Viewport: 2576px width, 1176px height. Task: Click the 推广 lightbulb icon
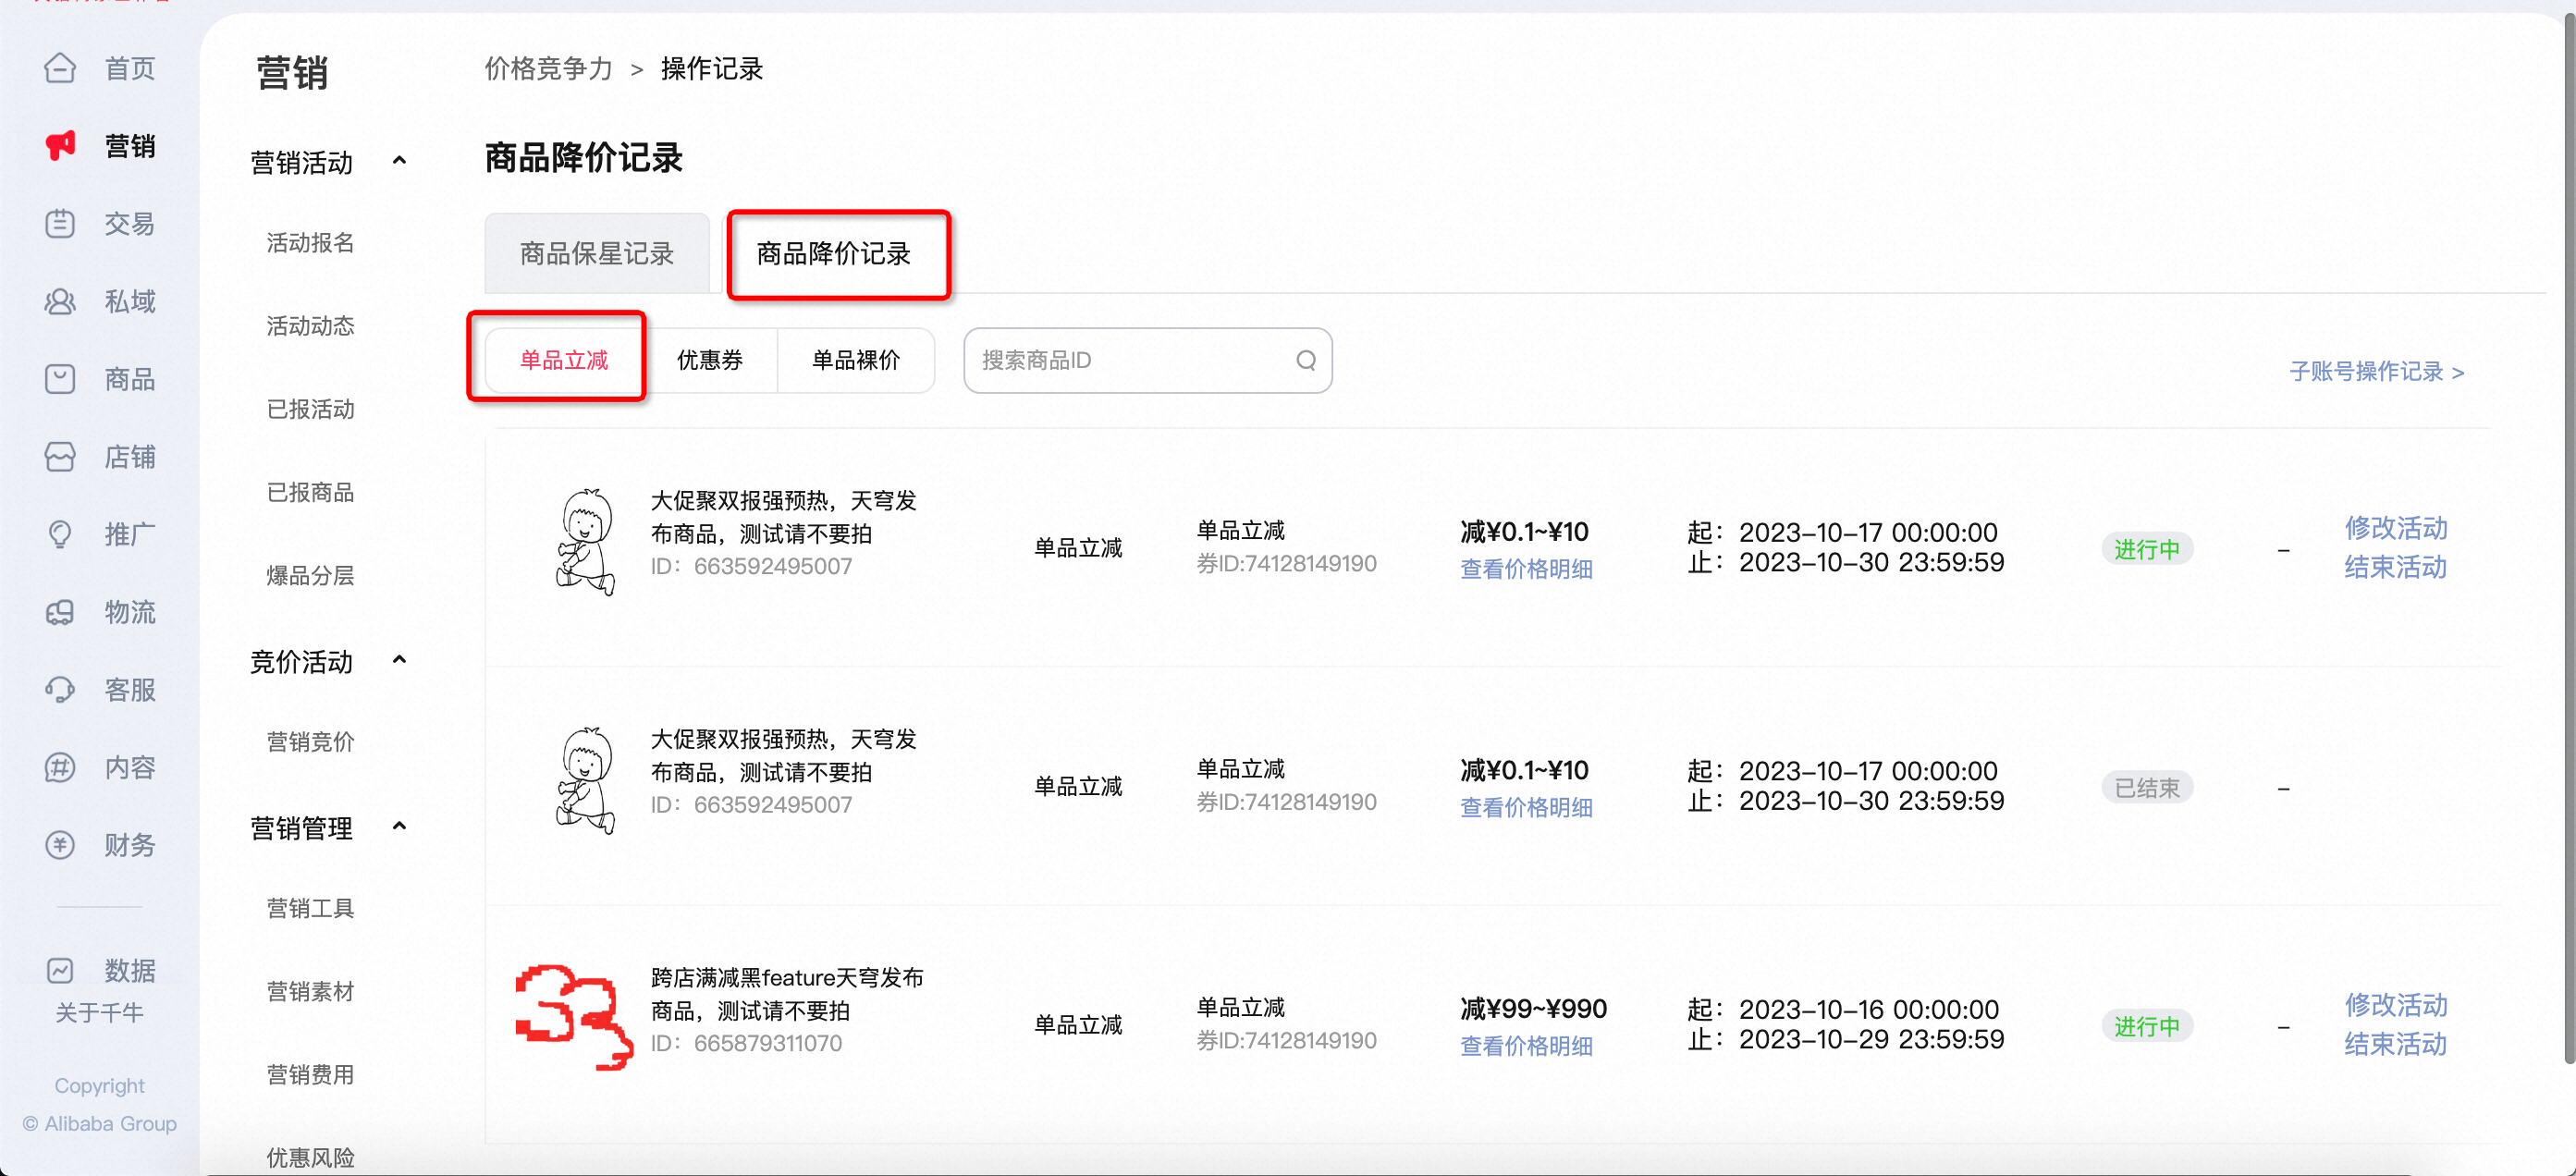coord(60,534)
